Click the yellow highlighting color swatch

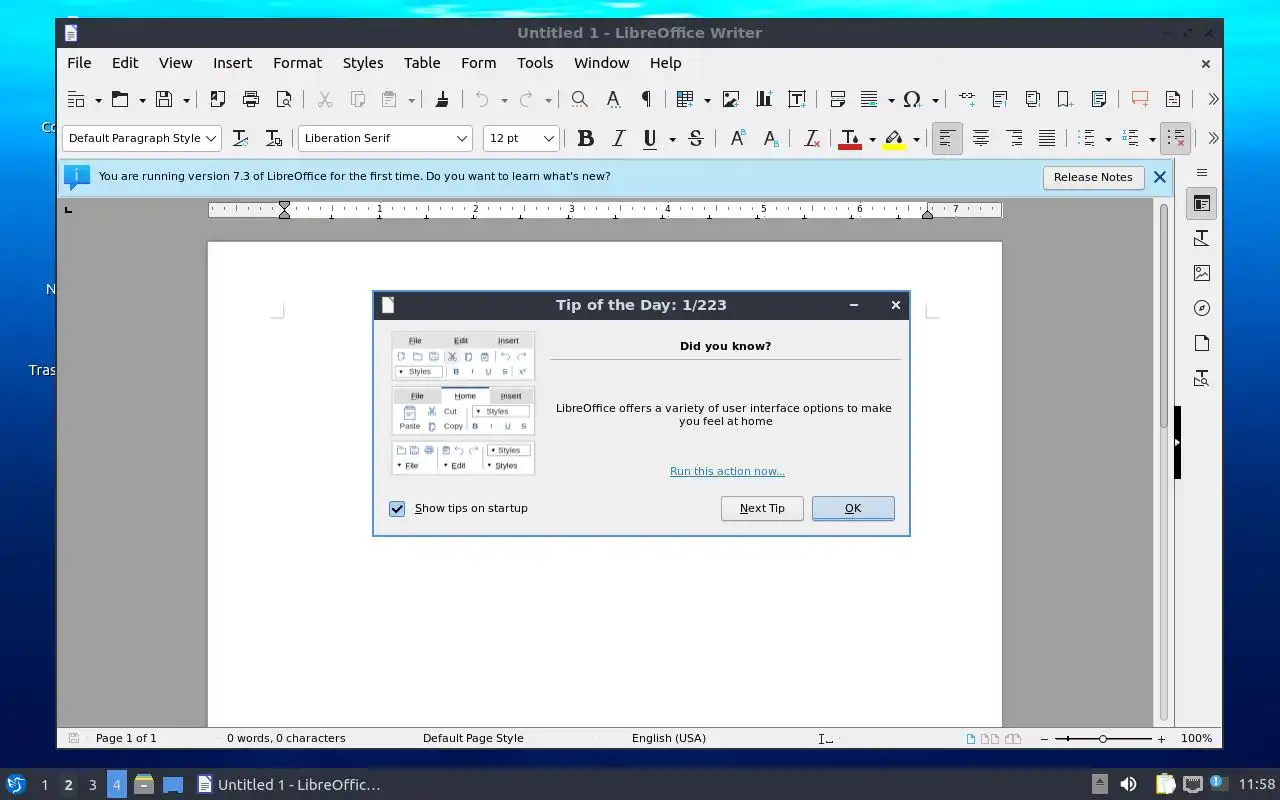[894, 139]
